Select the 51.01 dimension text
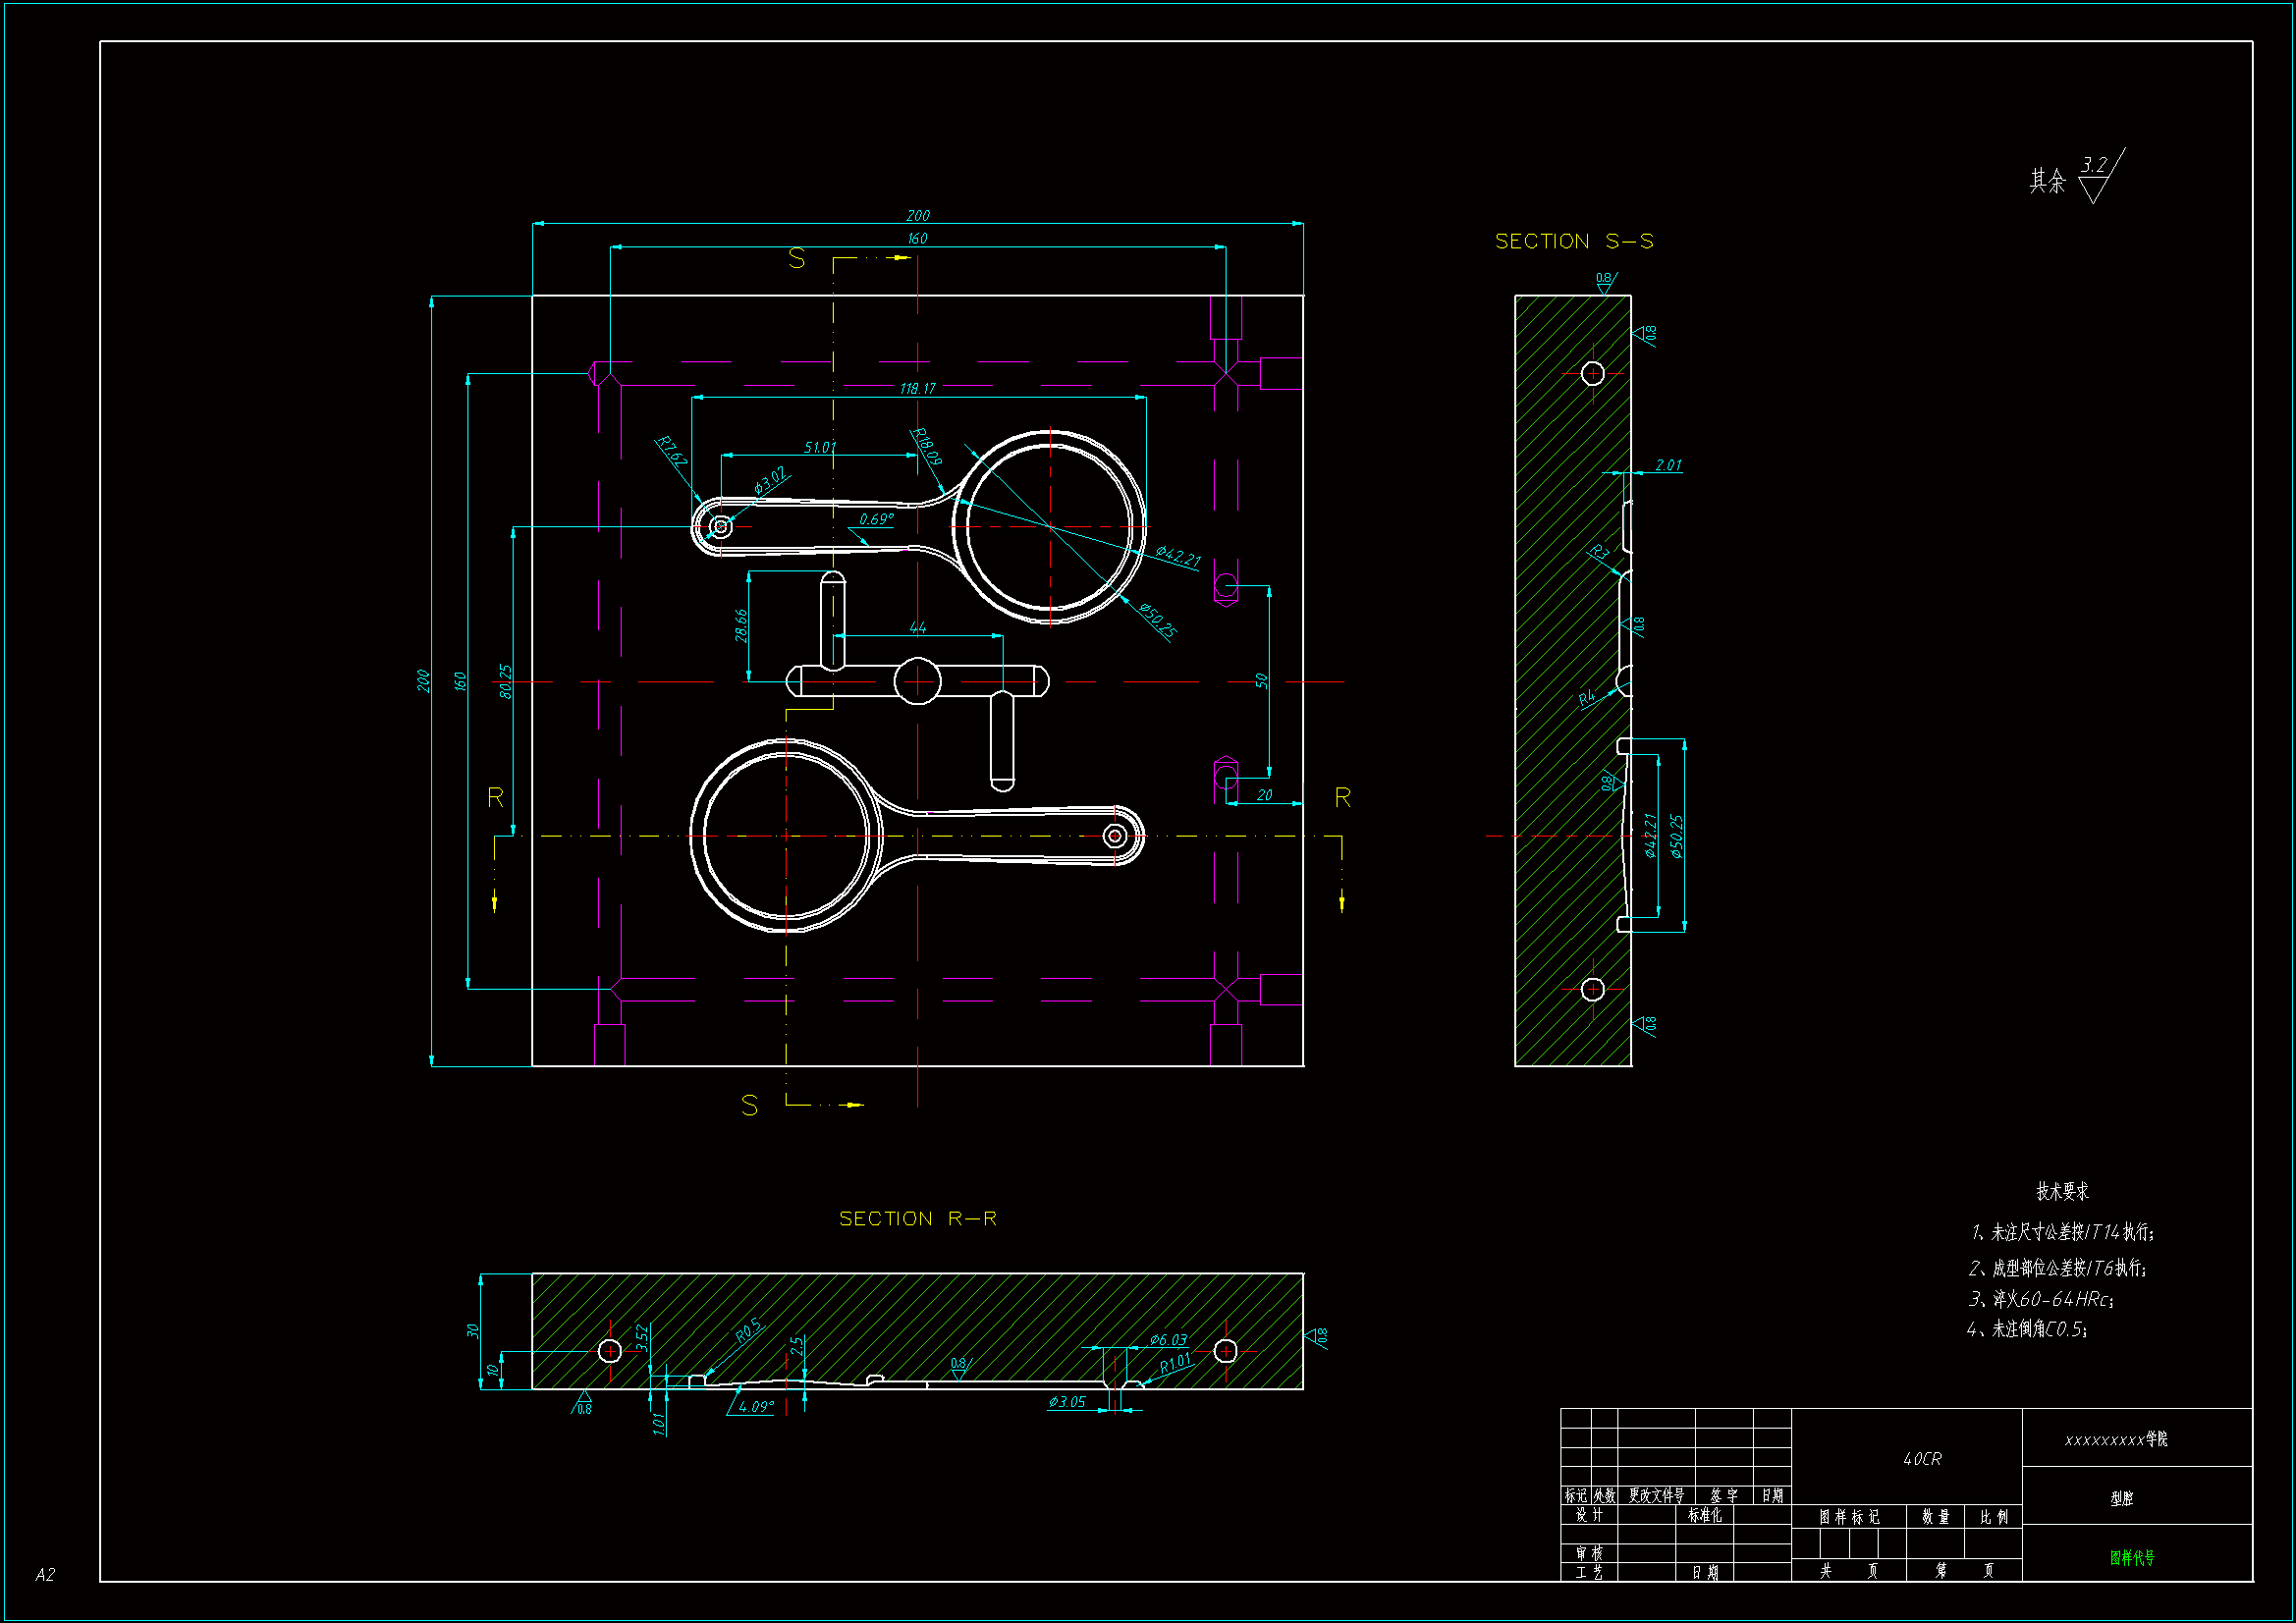The width and height of the screenshot is (2296, 1623). 819,447
